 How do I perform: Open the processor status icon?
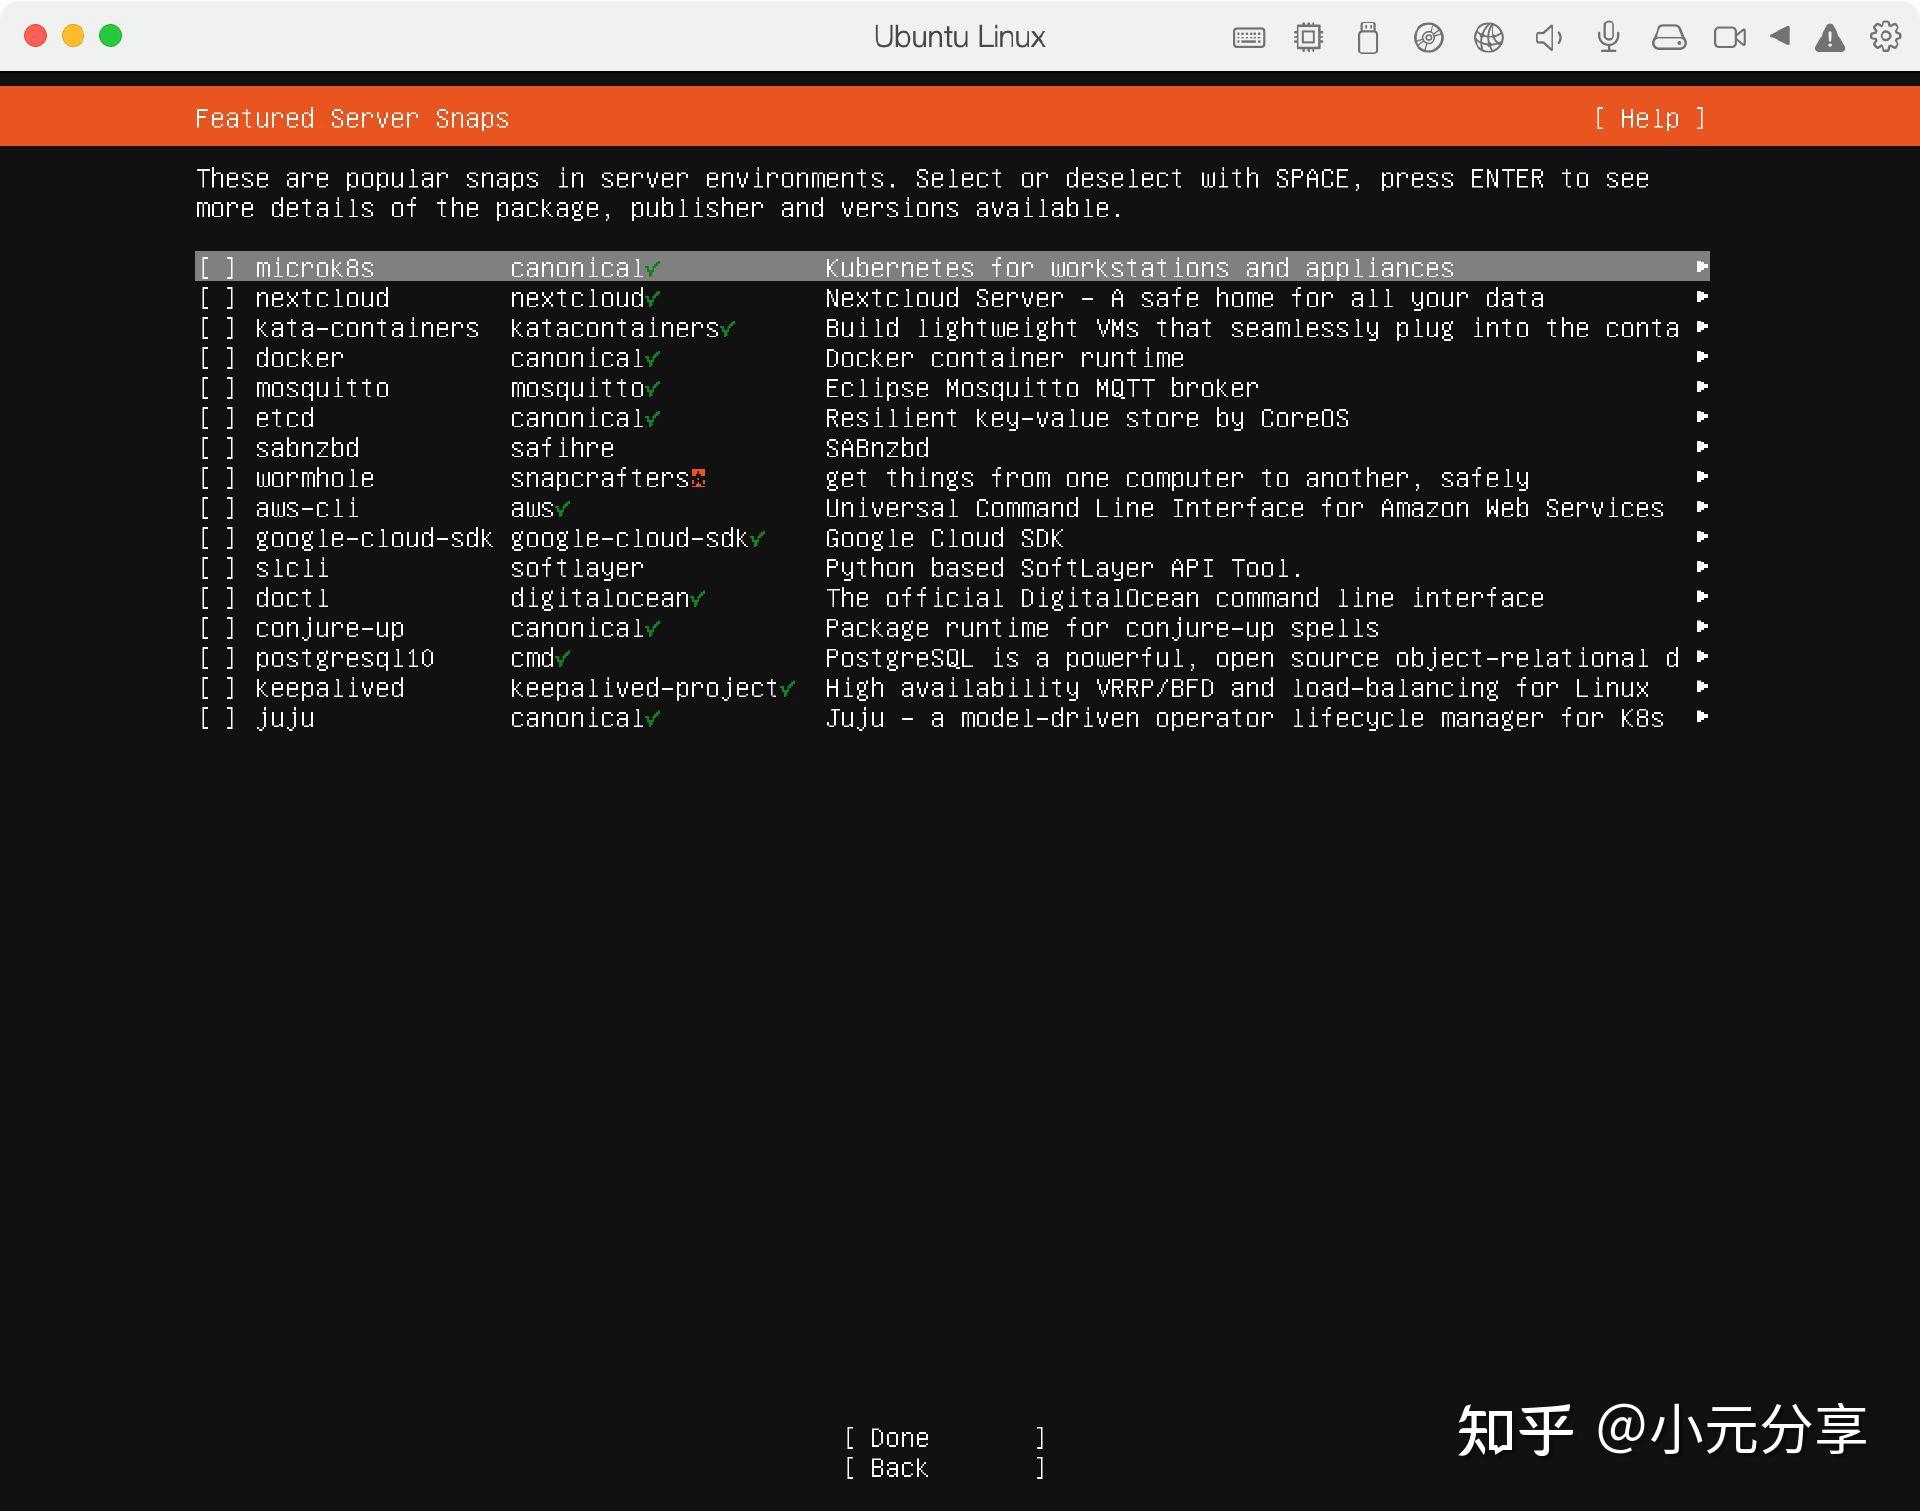[x=1308, y=37]
